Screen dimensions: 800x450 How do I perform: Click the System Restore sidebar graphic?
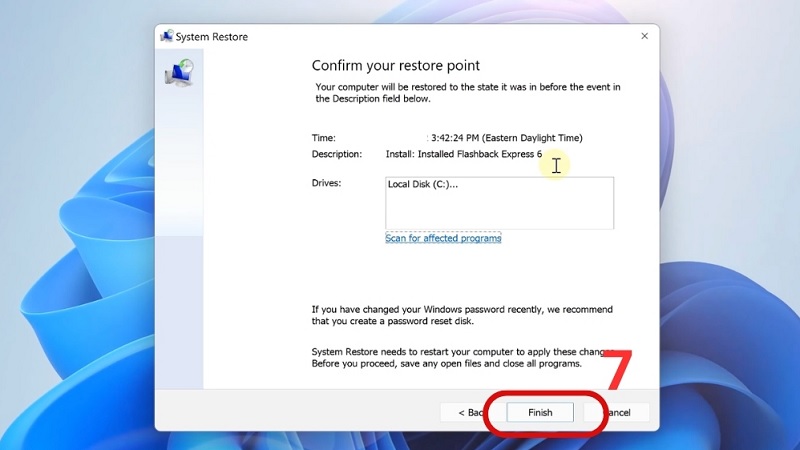pyautogui.click(x=179, y=73)
